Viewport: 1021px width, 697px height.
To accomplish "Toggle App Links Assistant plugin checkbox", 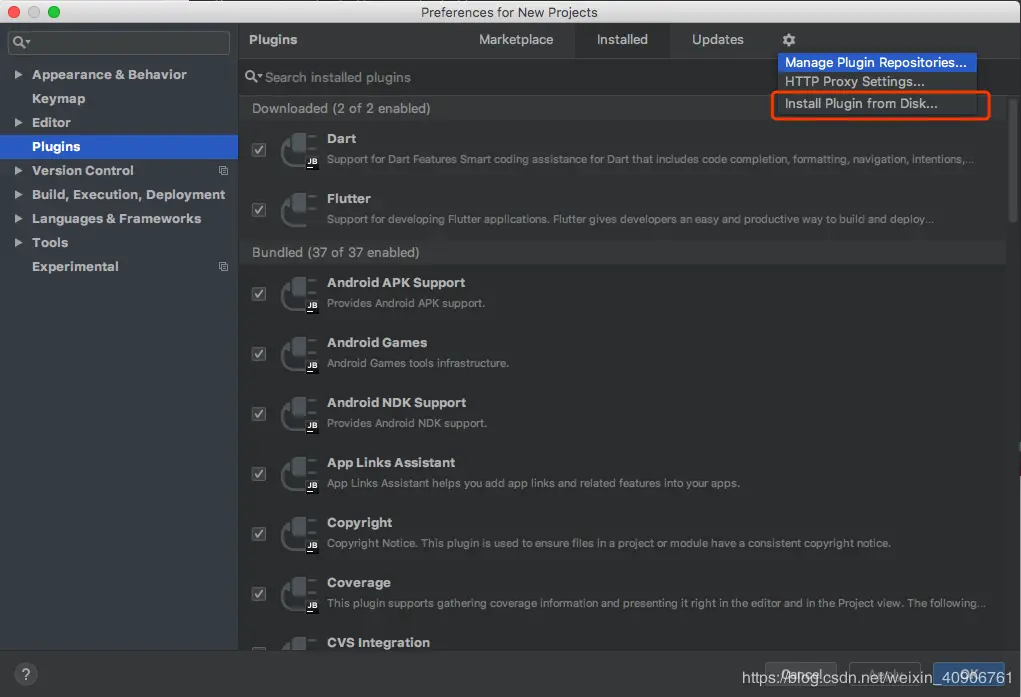I will [x=259, y=474].
